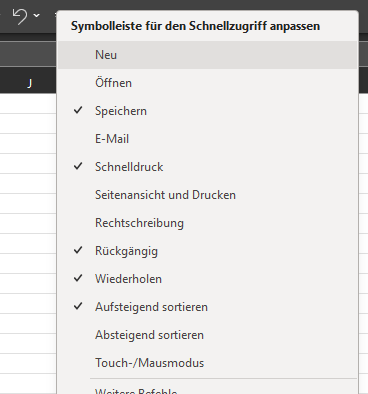Uncheck Speichern in the quick access list
368x394 pixels.
(x=207, y=111)
